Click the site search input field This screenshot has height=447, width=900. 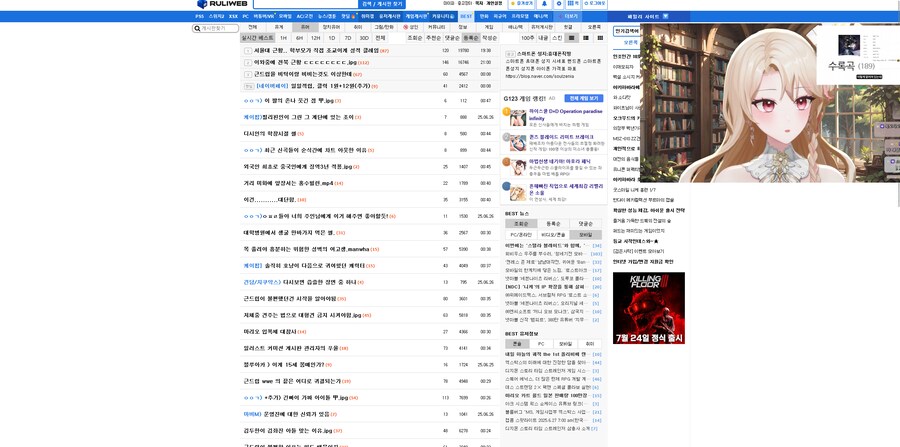[x=306, y=4]
